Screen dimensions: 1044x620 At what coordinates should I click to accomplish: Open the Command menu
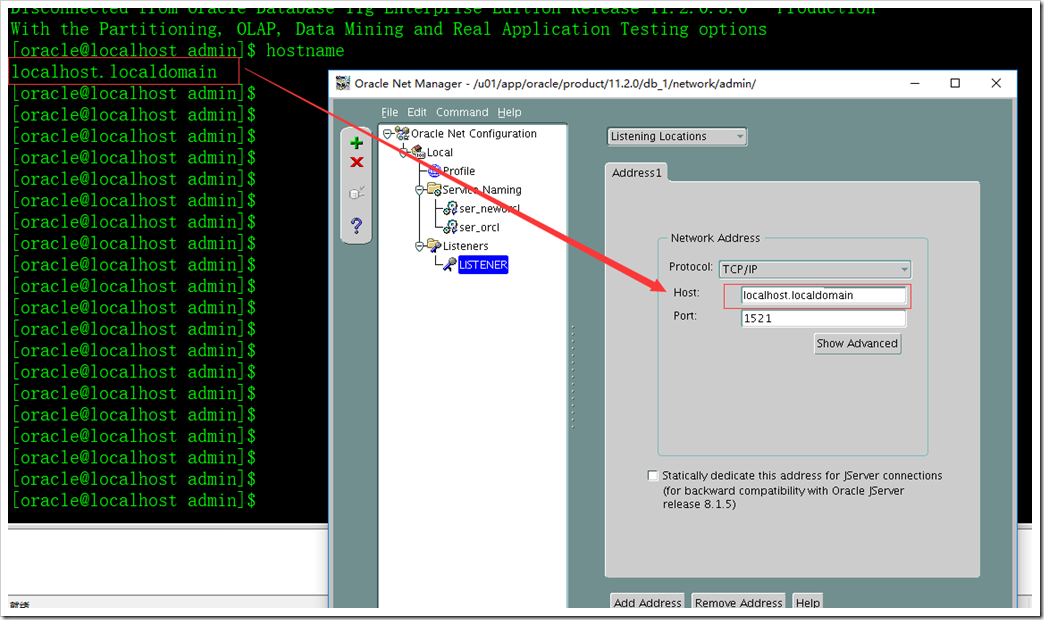pos(462,112)
